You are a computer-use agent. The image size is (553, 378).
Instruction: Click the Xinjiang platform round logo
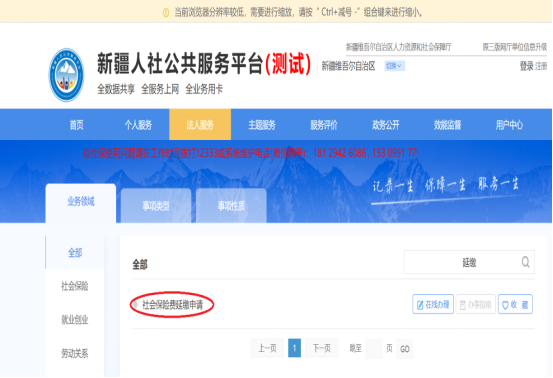[66, 75]
